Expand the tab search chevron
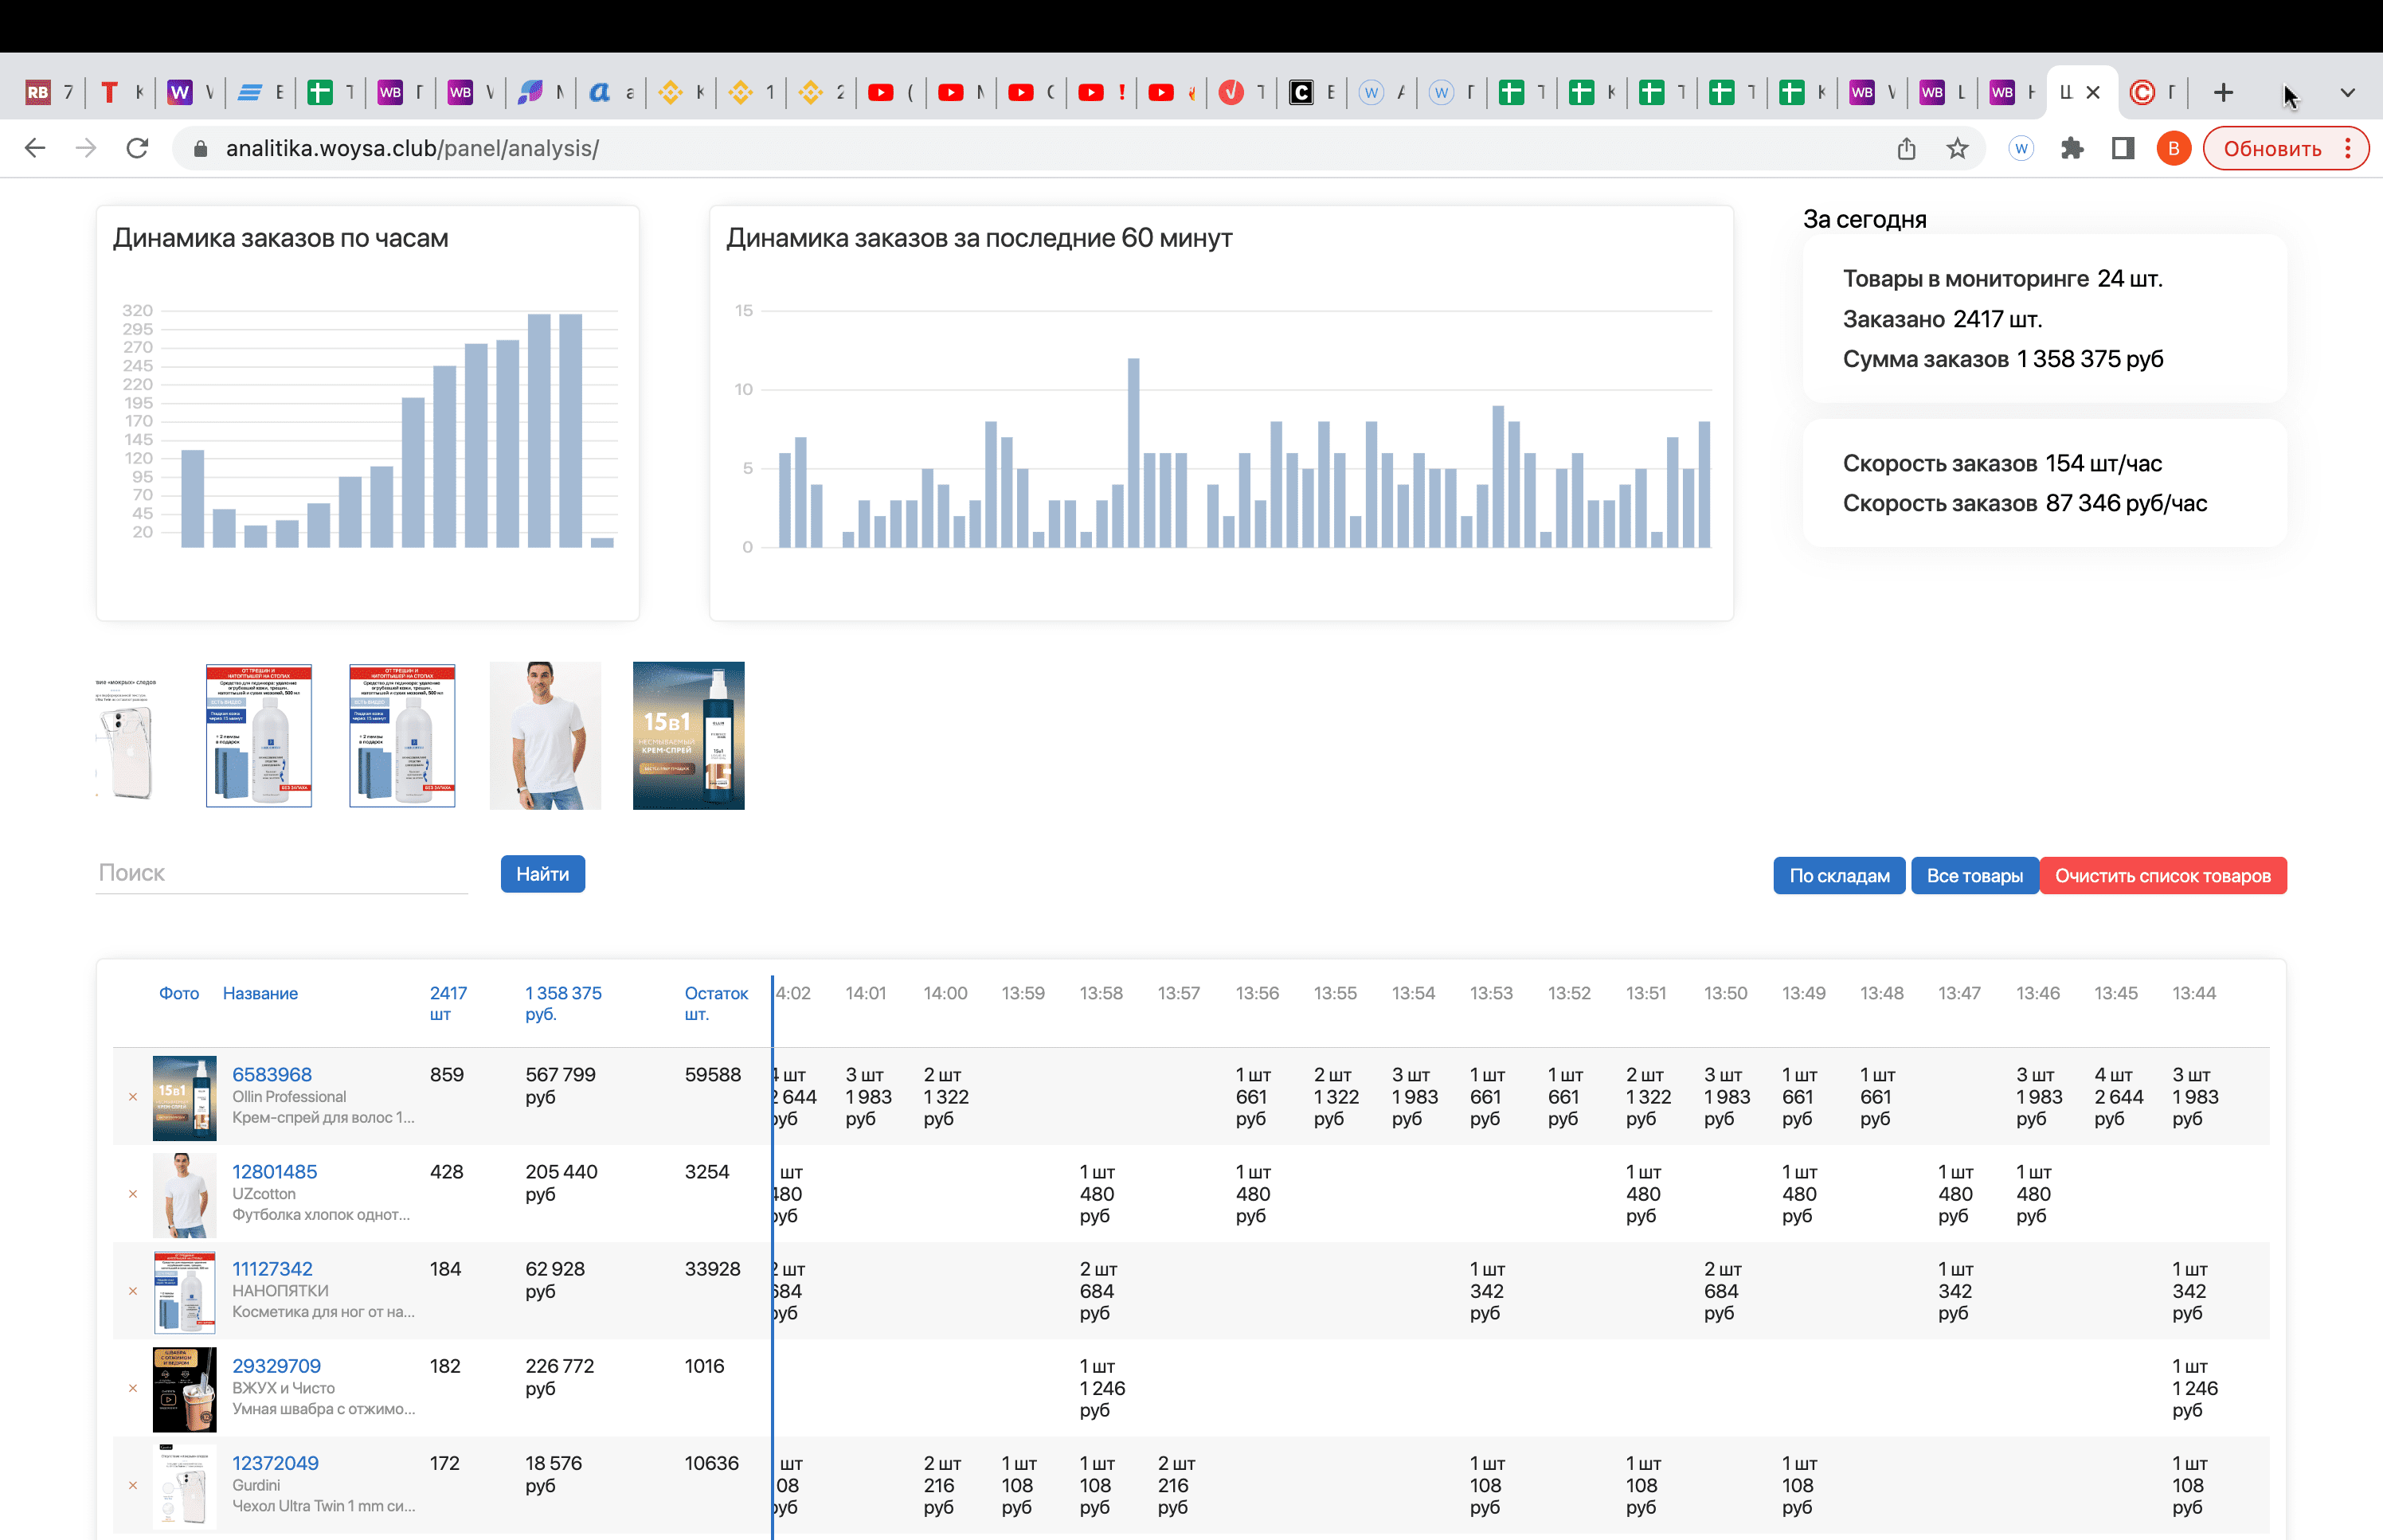Screen dimensions: 2383x1540 pyautogui.click(x=2347, y=92)
